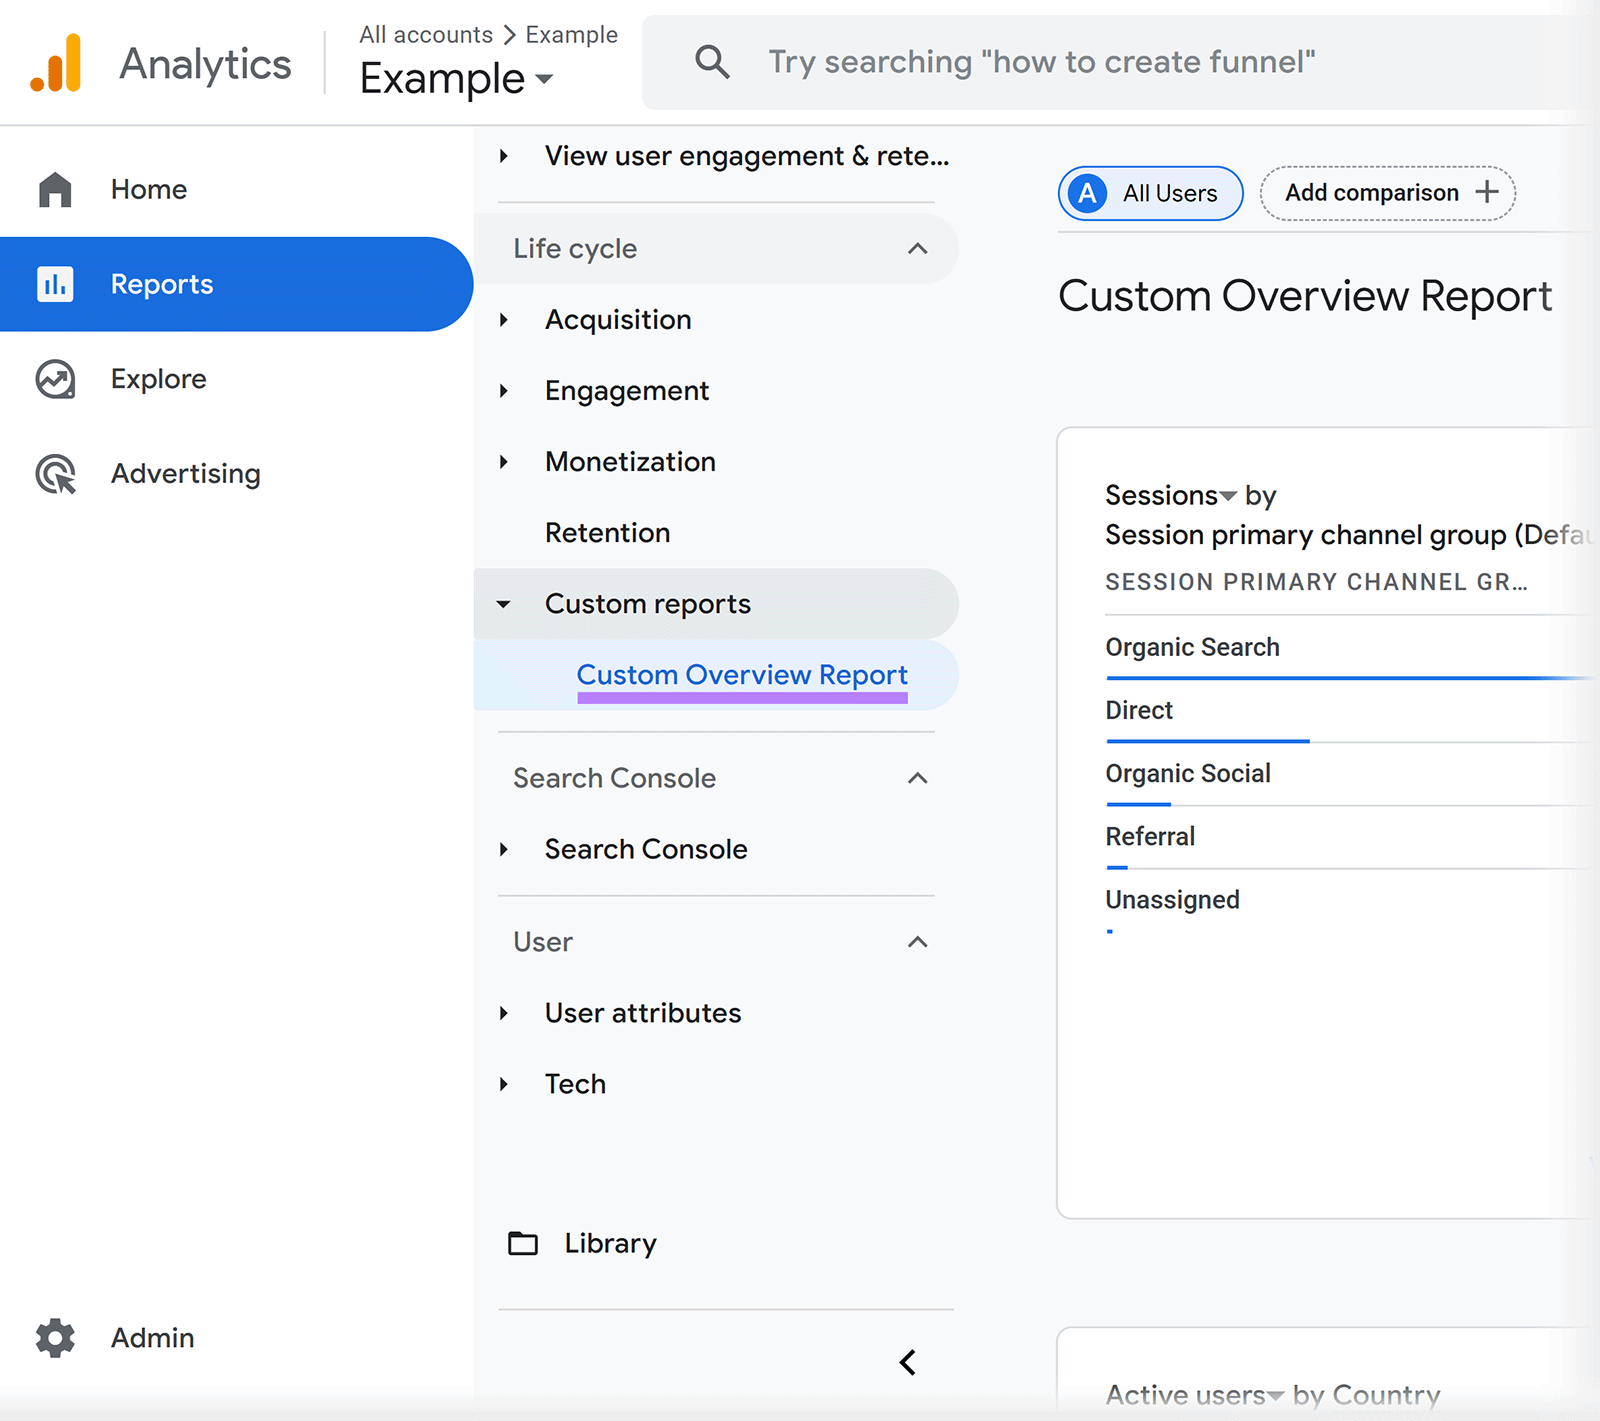The width and height of the screenshot is (1600, 1421).
Task: Click the Add comparison button
Action: (x=1387, y=193)
